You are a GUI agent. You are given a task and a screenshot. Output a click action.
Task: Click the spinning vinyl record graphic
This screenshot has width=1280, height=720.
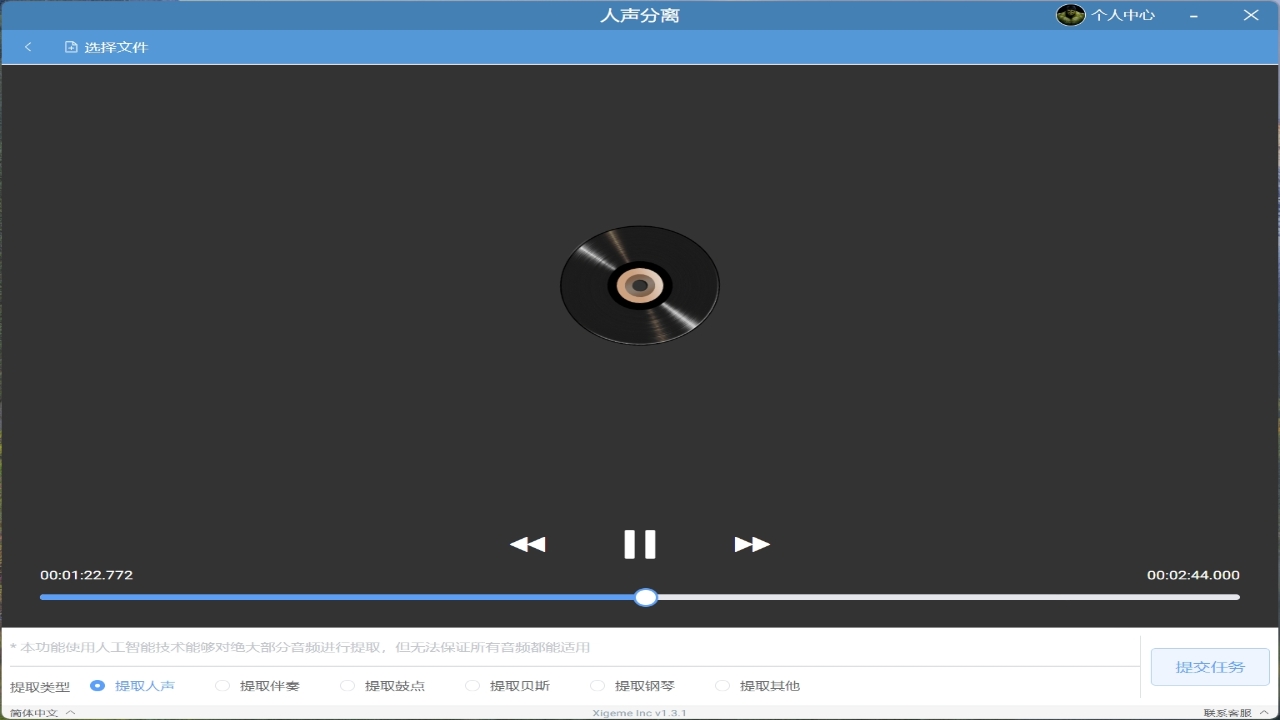click(x=639, y=285)
